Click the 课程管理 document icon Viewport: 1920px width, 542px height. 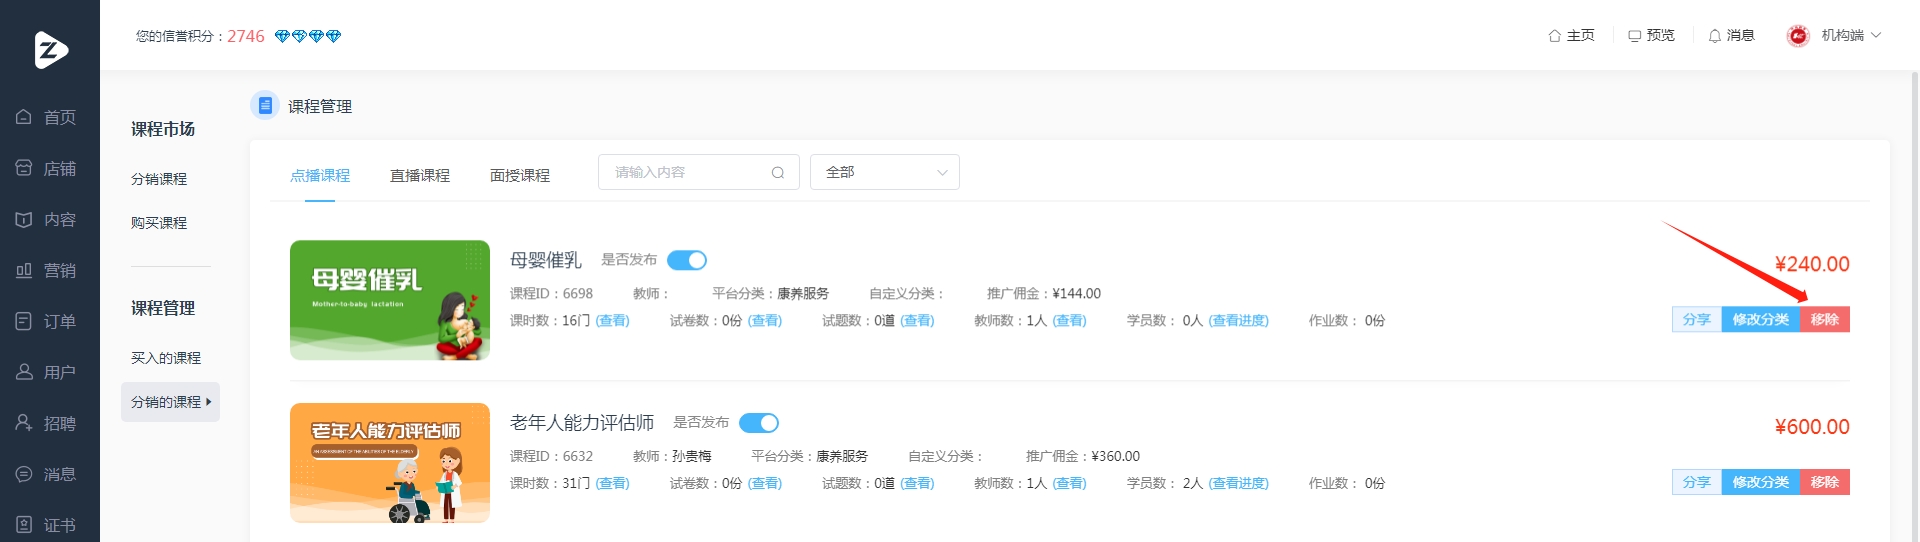(265, 105)
